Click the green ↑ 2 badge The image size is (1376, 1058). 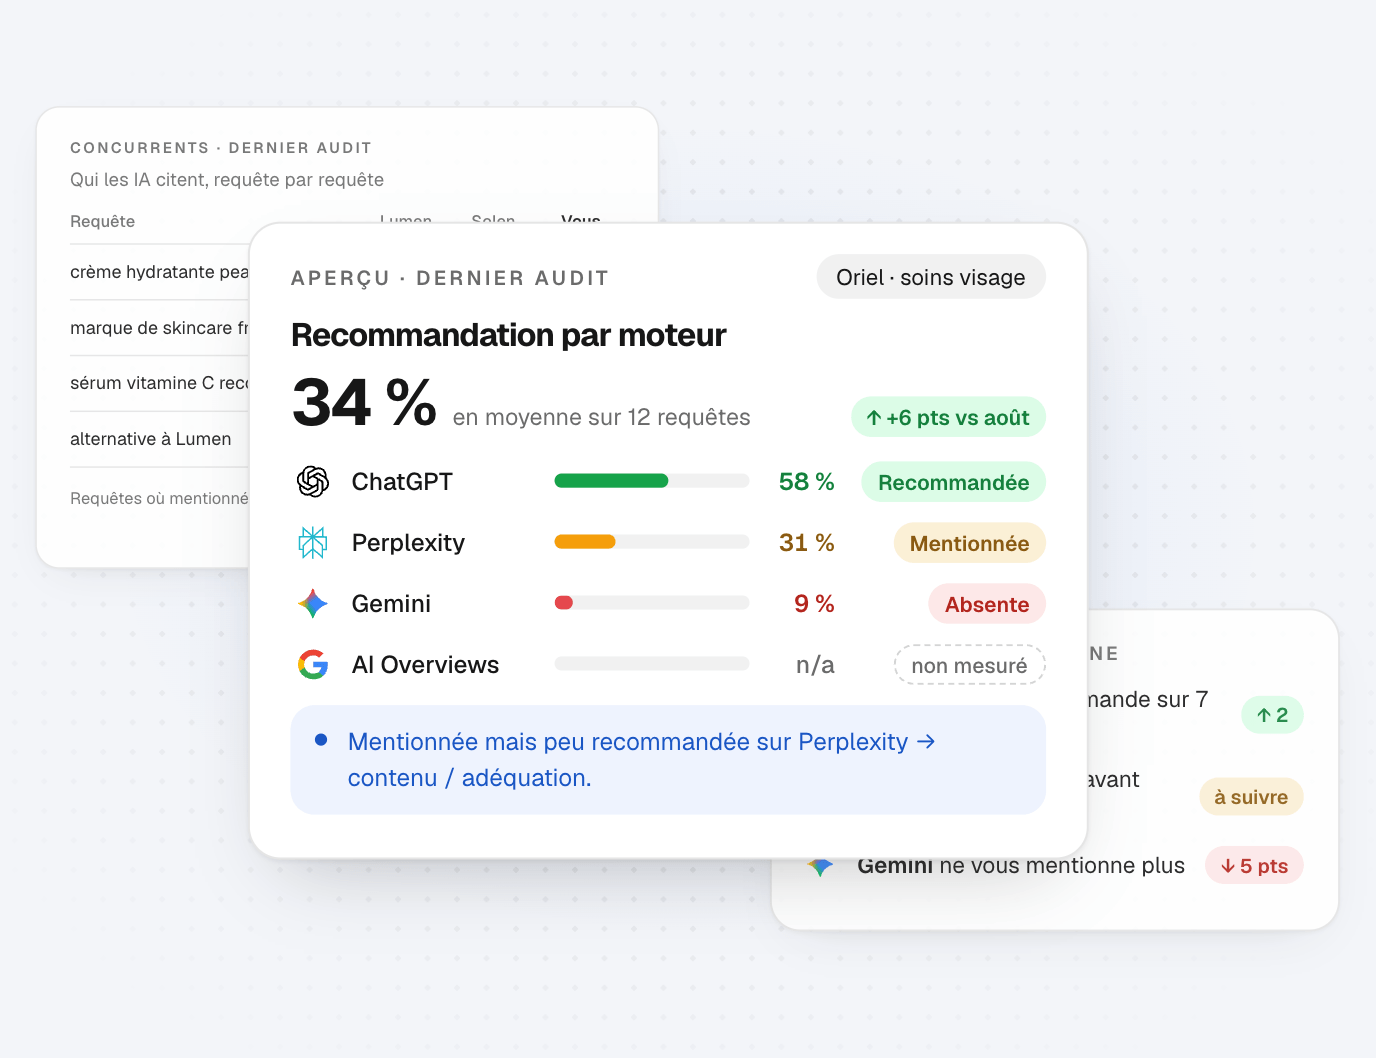click(x=1272, y=715)
